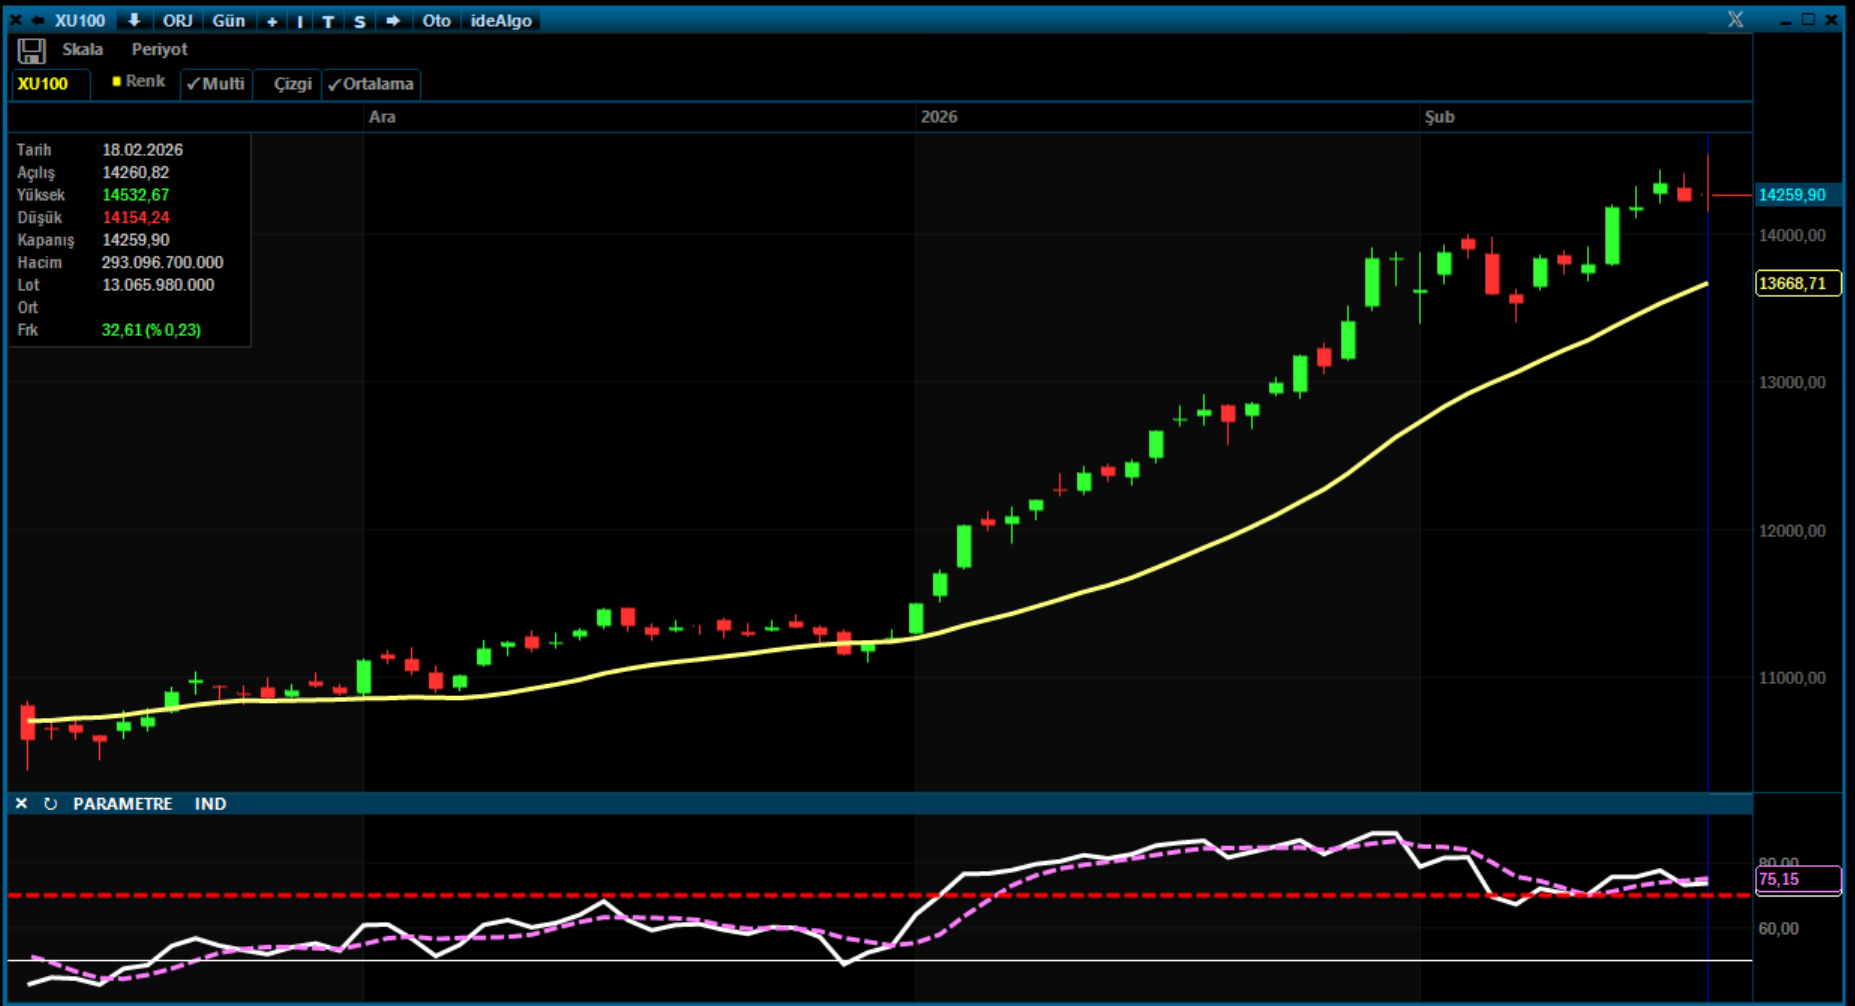Open the IND indicator menu

[x=210, y=804]
